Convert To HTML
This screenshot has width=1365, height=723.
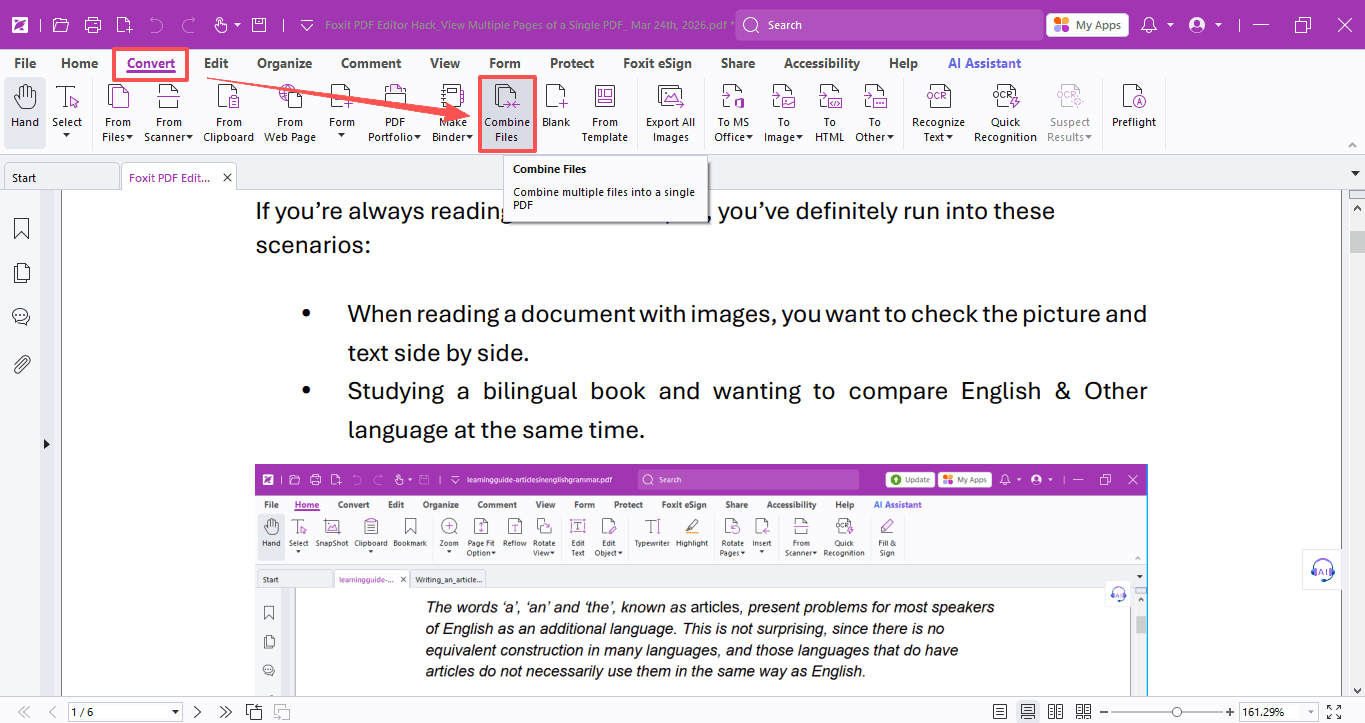point(830,112)
